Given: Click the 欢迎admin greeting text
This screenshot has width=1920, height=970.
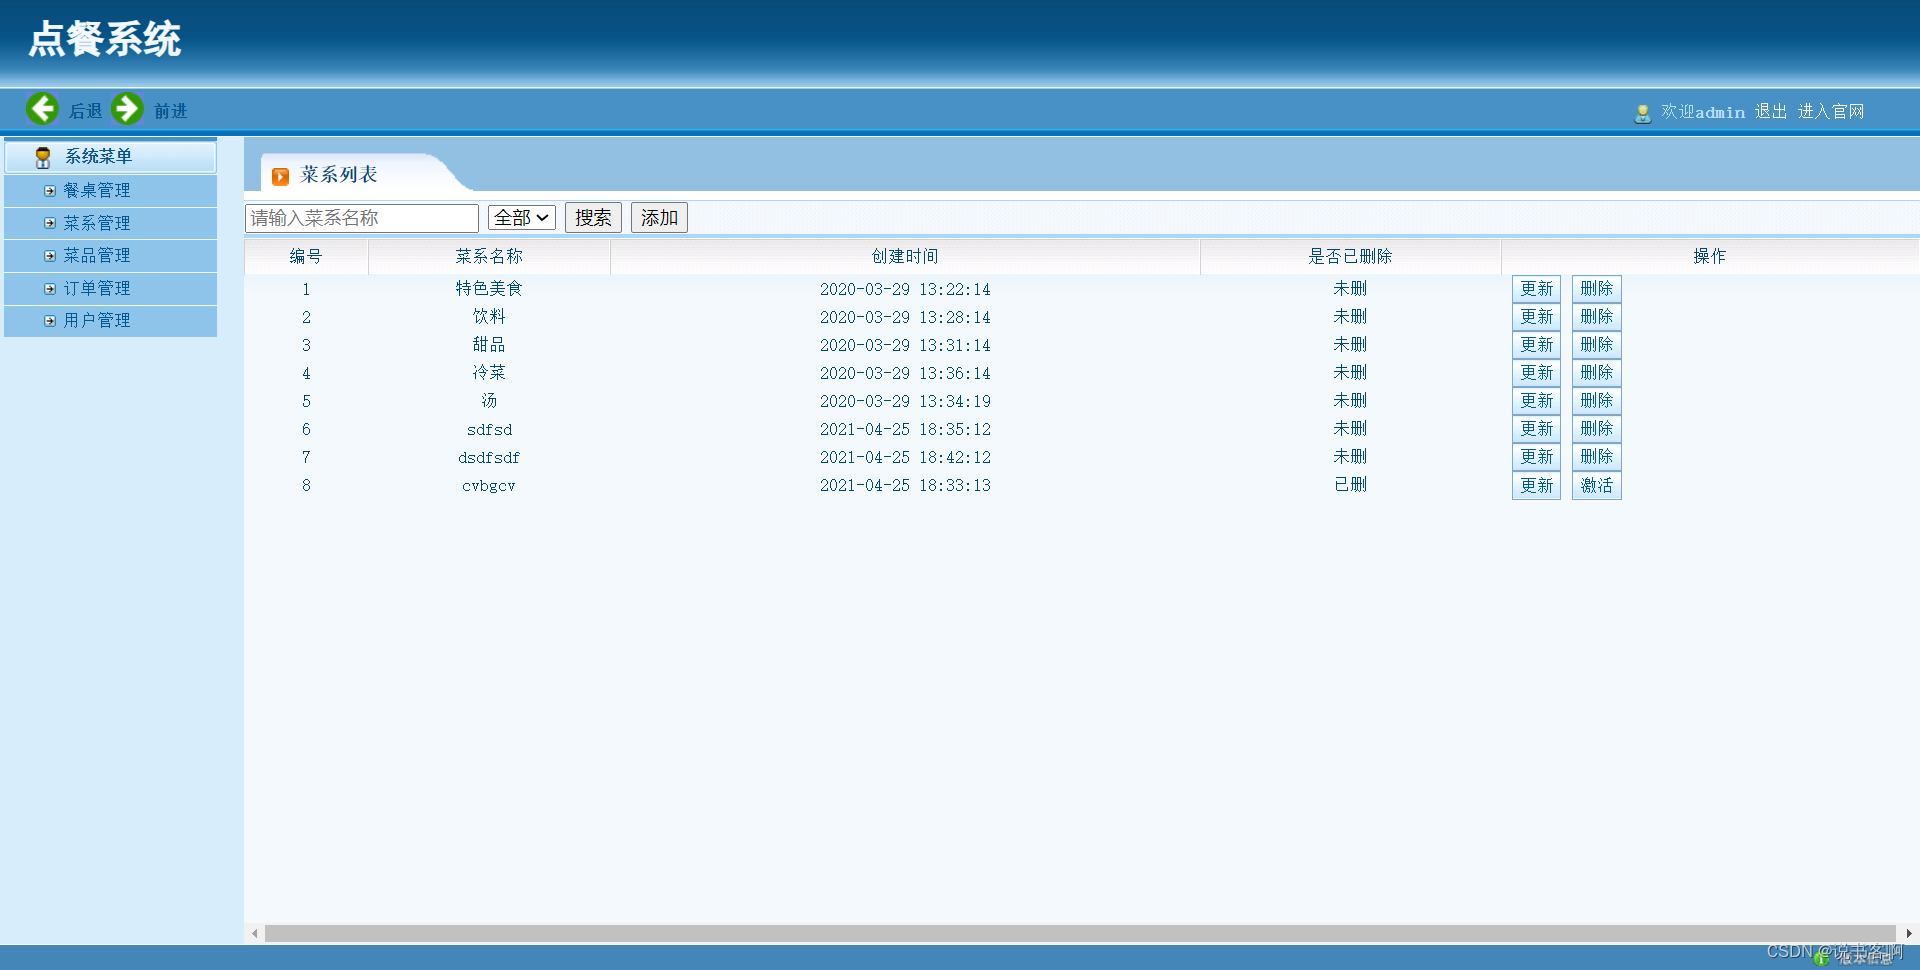Looking at the screenshot, I should 1703,112.
